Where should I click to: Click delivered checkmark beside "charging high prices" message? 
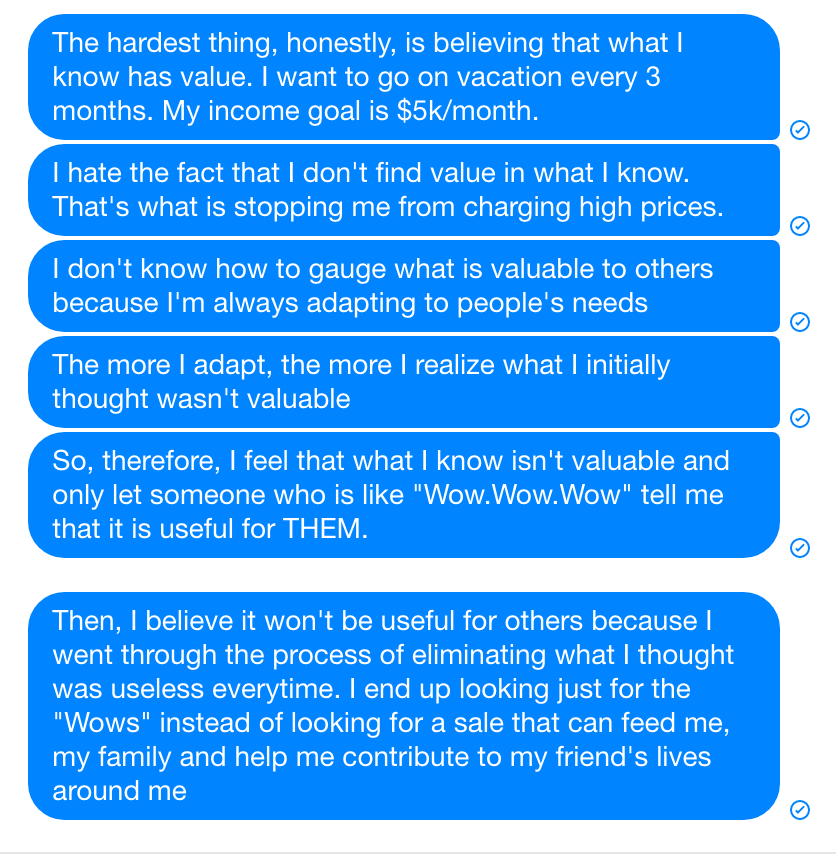pyautogui.click(x=799, y=226)
